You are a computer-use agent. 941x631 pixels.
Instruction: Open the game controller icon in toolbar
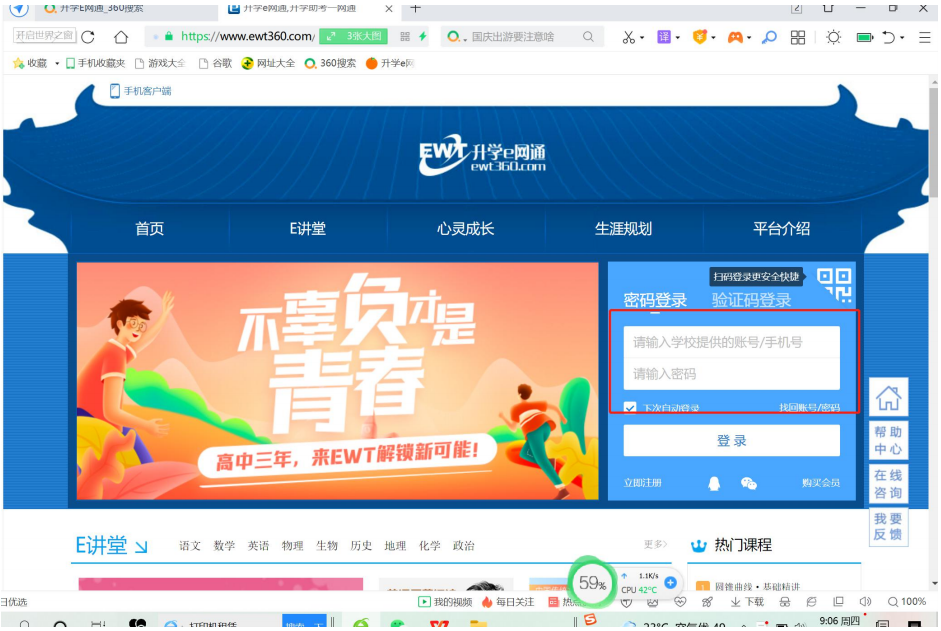[x=735, y=37]
